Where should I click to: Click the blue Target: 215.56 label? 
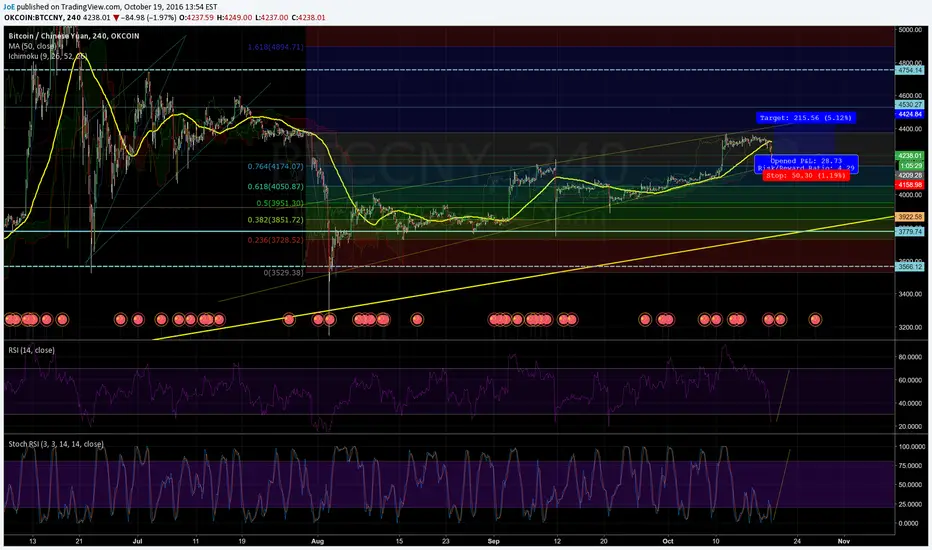pos(805,118)
